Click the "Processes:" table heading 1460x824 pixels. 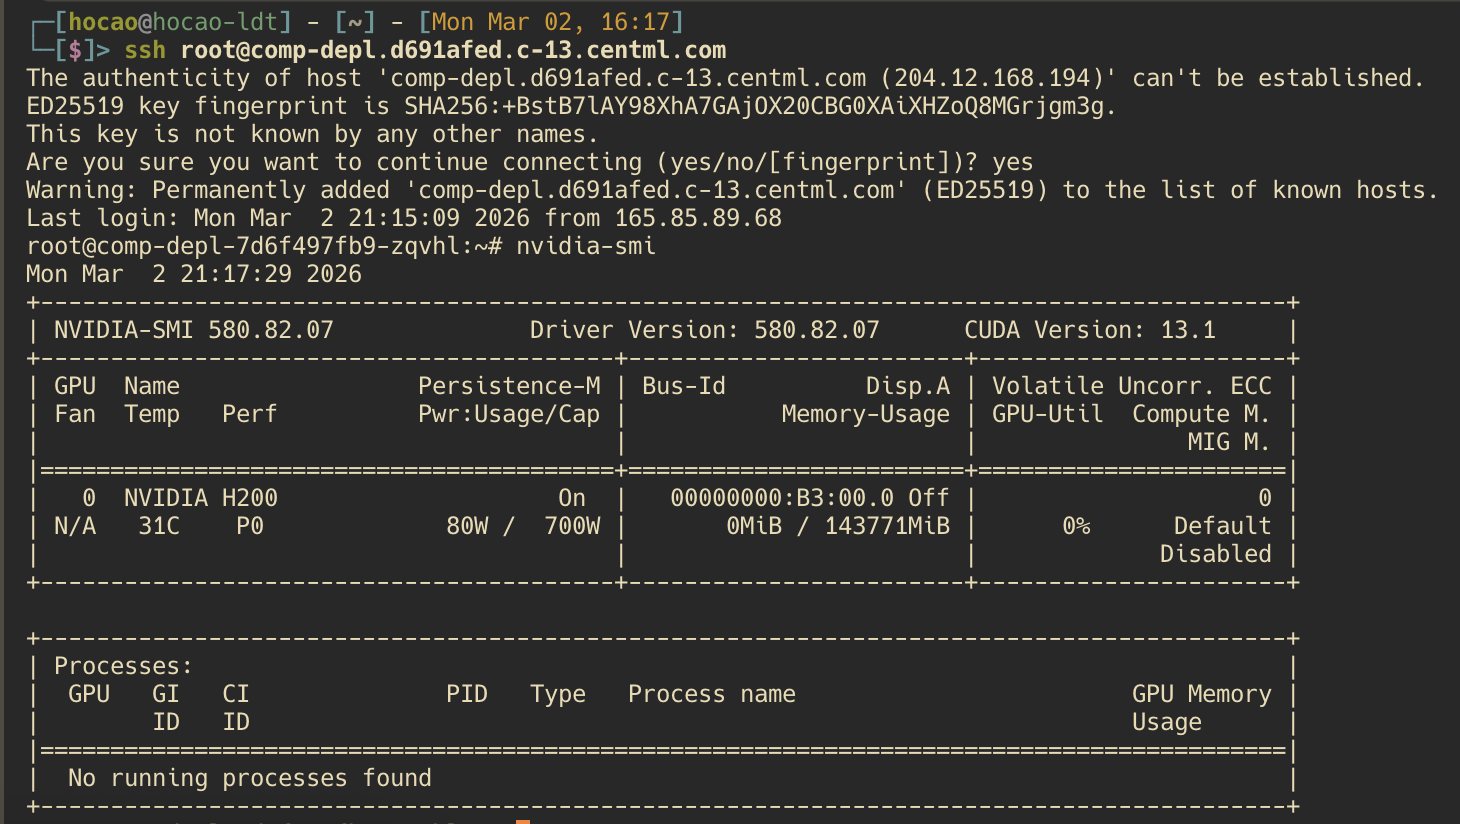pos(123,666)
